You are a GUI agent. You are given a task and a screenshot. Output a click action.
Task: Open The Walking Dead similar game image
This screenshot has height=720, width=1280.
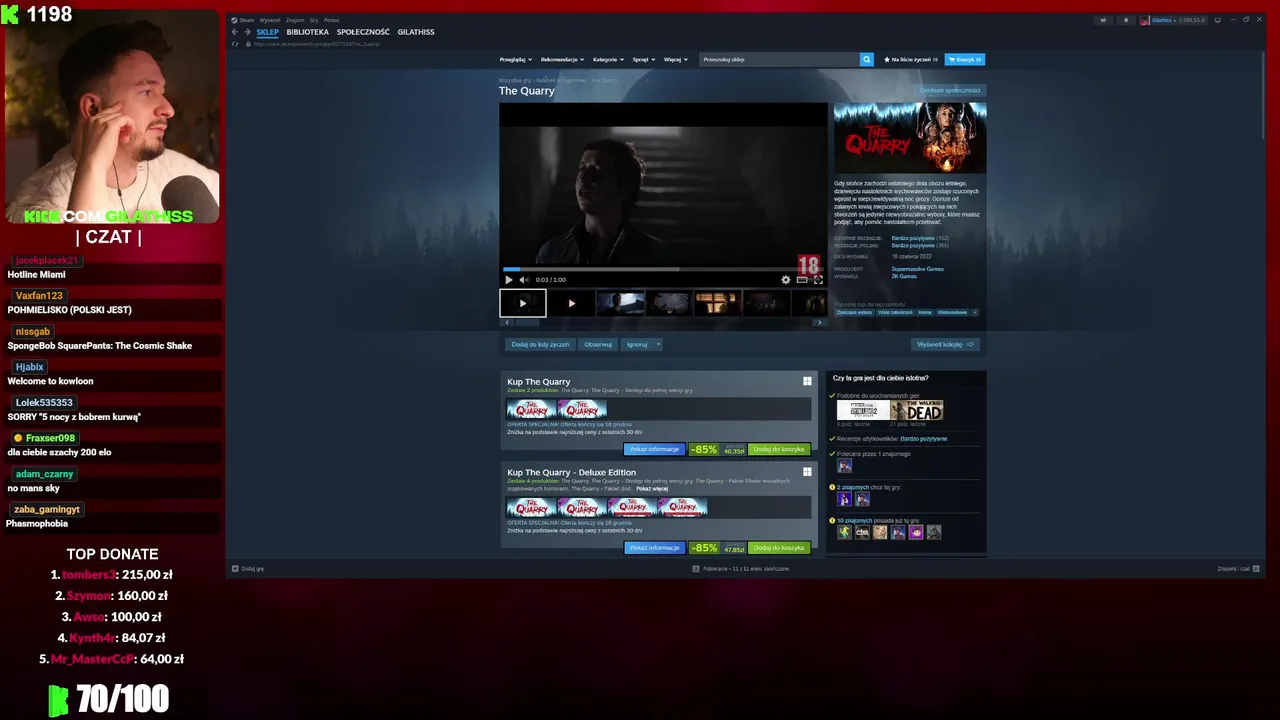coord(917,411)
